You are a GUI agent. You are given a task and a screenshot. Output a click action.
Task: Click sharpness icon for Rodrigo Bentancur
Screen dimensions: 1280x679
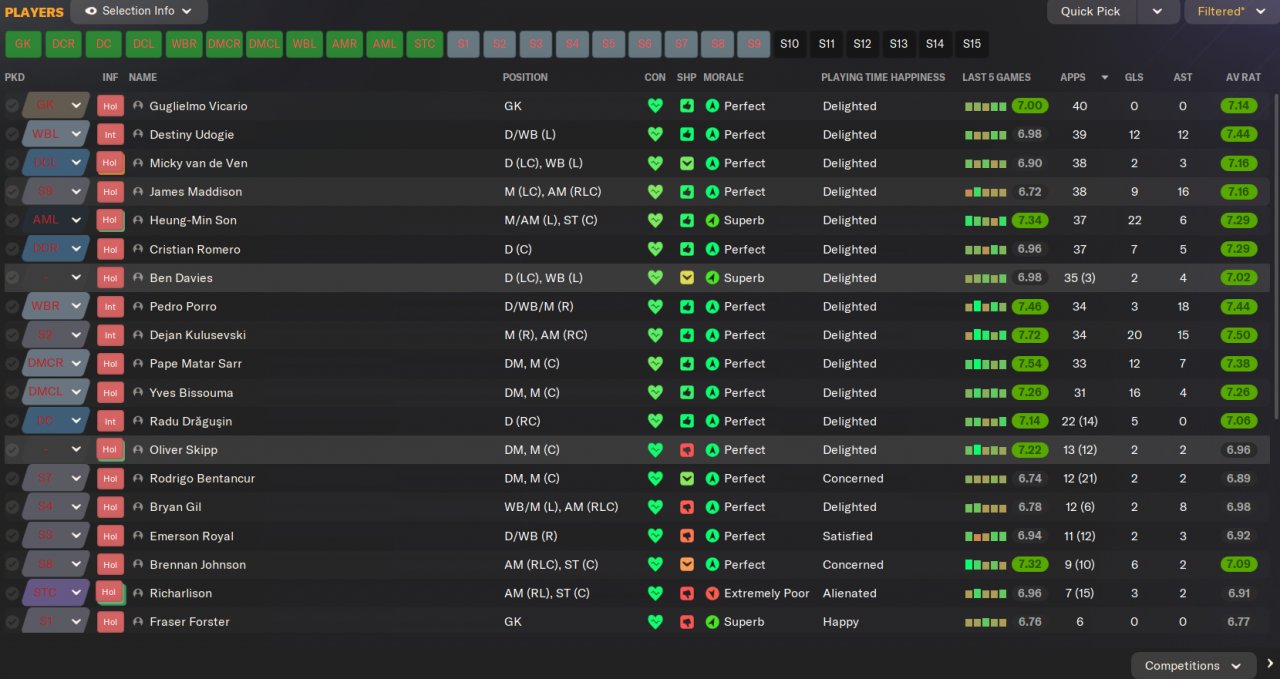[x=687, y=479]
